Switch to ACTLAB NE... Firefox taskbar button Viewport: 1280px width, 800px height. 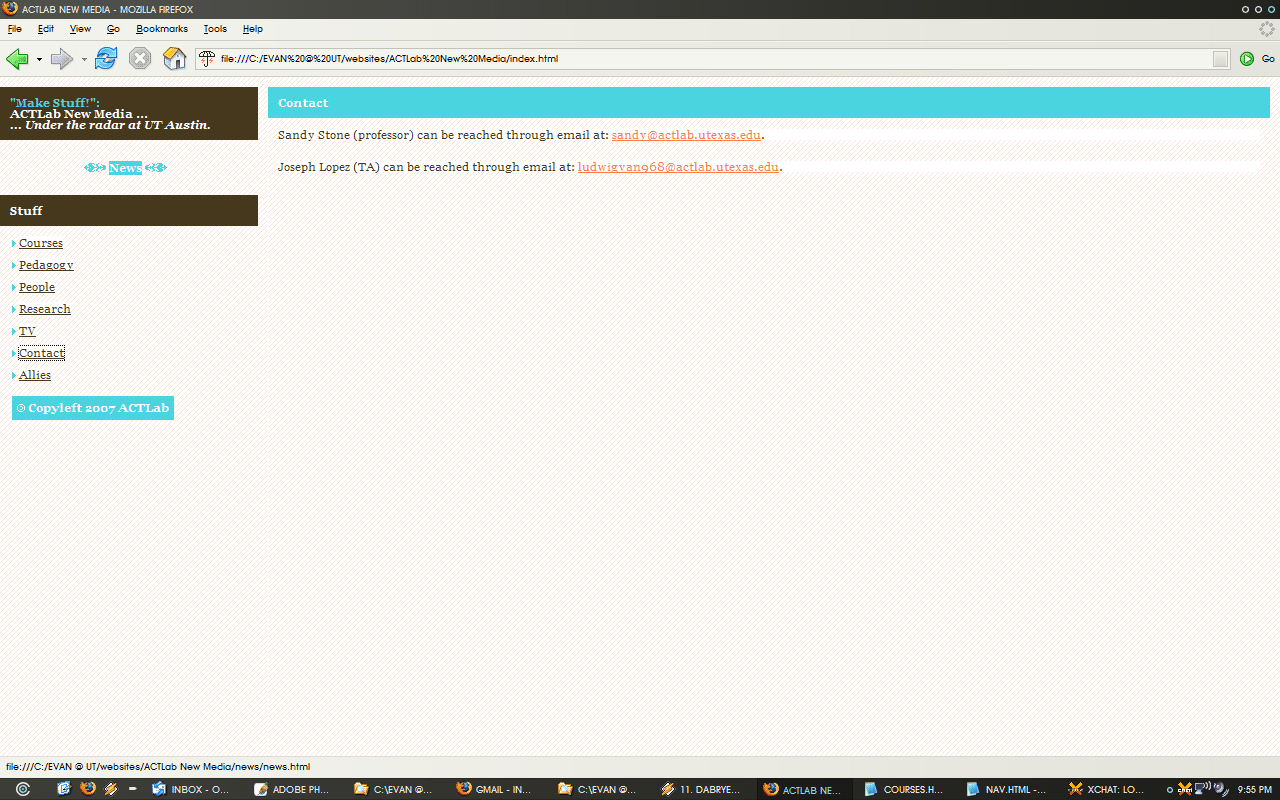(x=805, y=789)
